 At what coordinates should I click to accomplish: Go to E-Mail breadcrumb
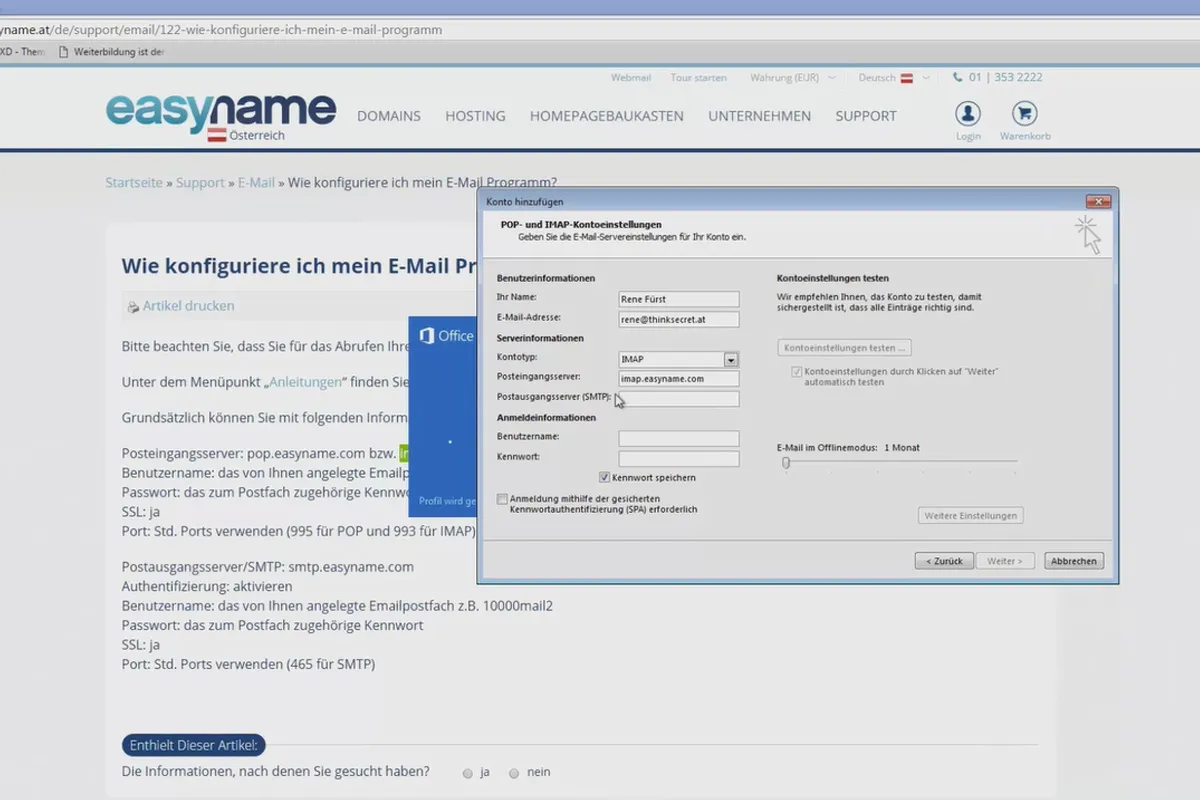256,183
